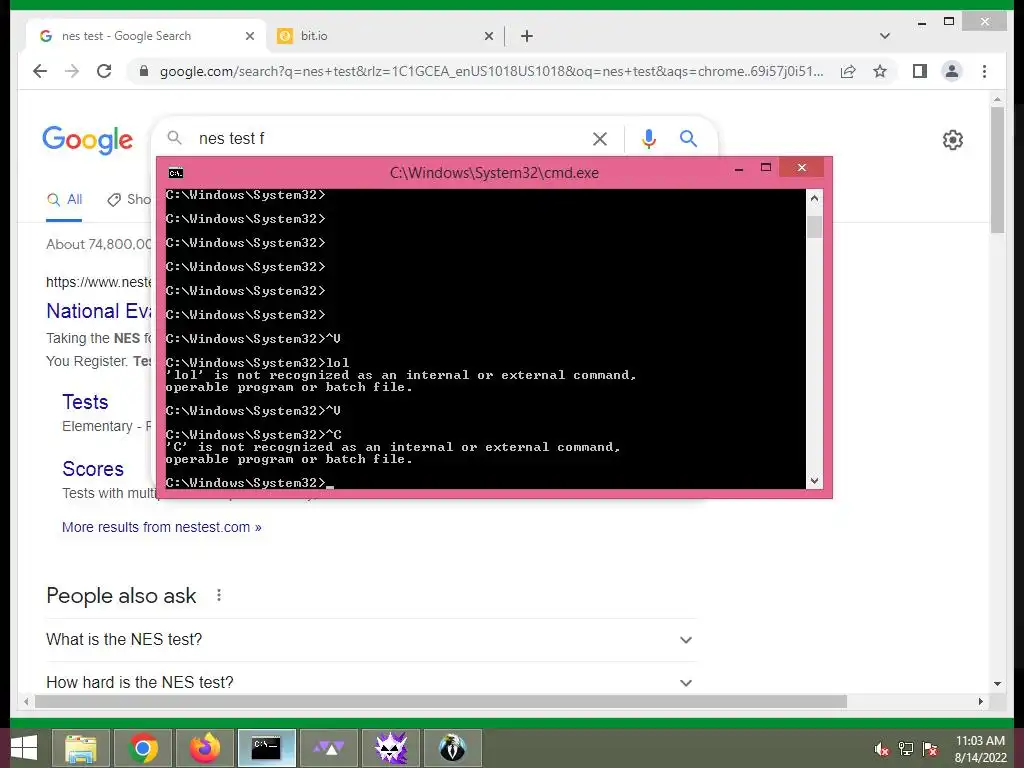Image resolution: width=1024 pixels, height=768 pixels.
Task: Run search with the blue magnifier icon
Action: click(x=688, y=138)
